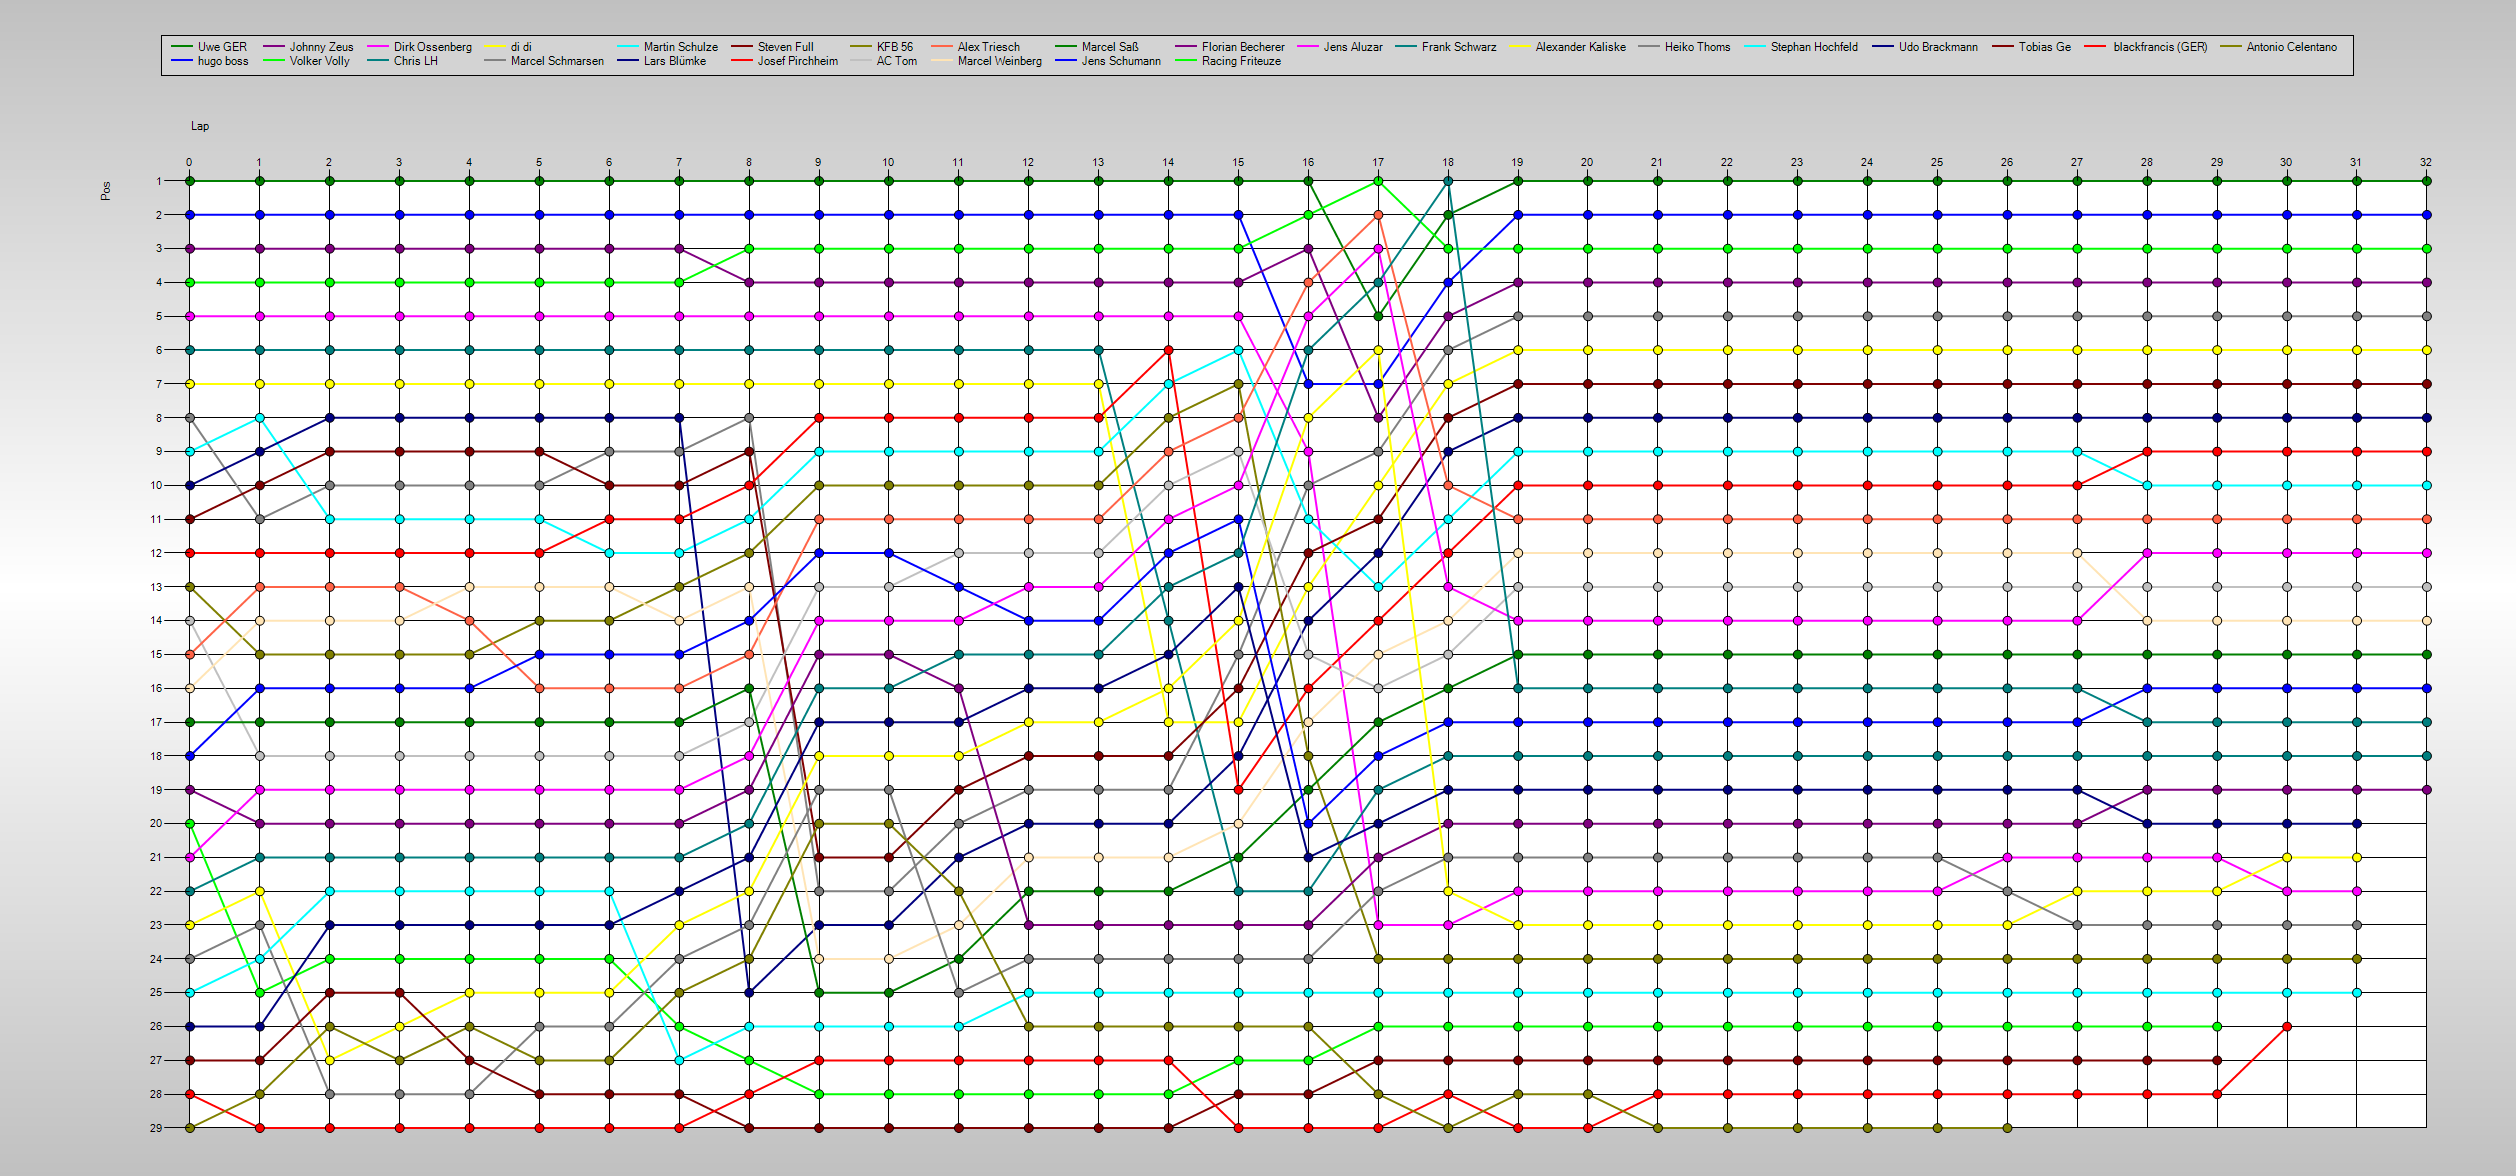Select the KFB 56 legend entry

[x=881, y=47]
